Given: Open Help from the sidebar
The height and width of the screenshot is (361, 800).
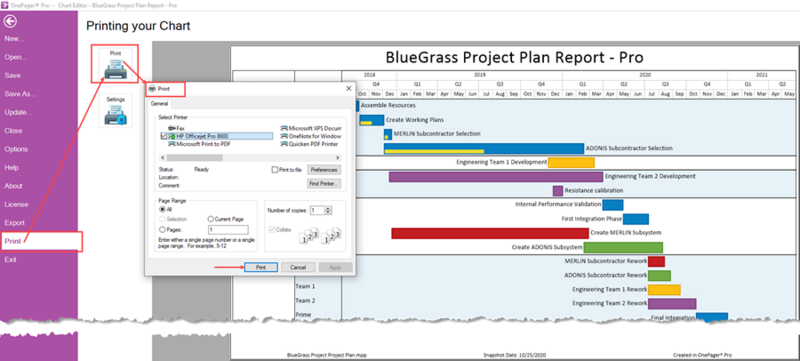Looking at the screenshot, I should [x=12, y=167].
